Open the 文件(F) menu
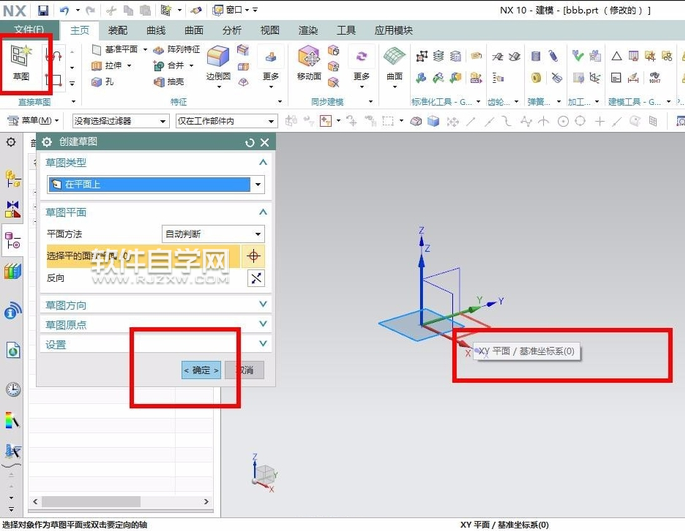The width and height of the screenshot is (685, 531). (28, 30)
